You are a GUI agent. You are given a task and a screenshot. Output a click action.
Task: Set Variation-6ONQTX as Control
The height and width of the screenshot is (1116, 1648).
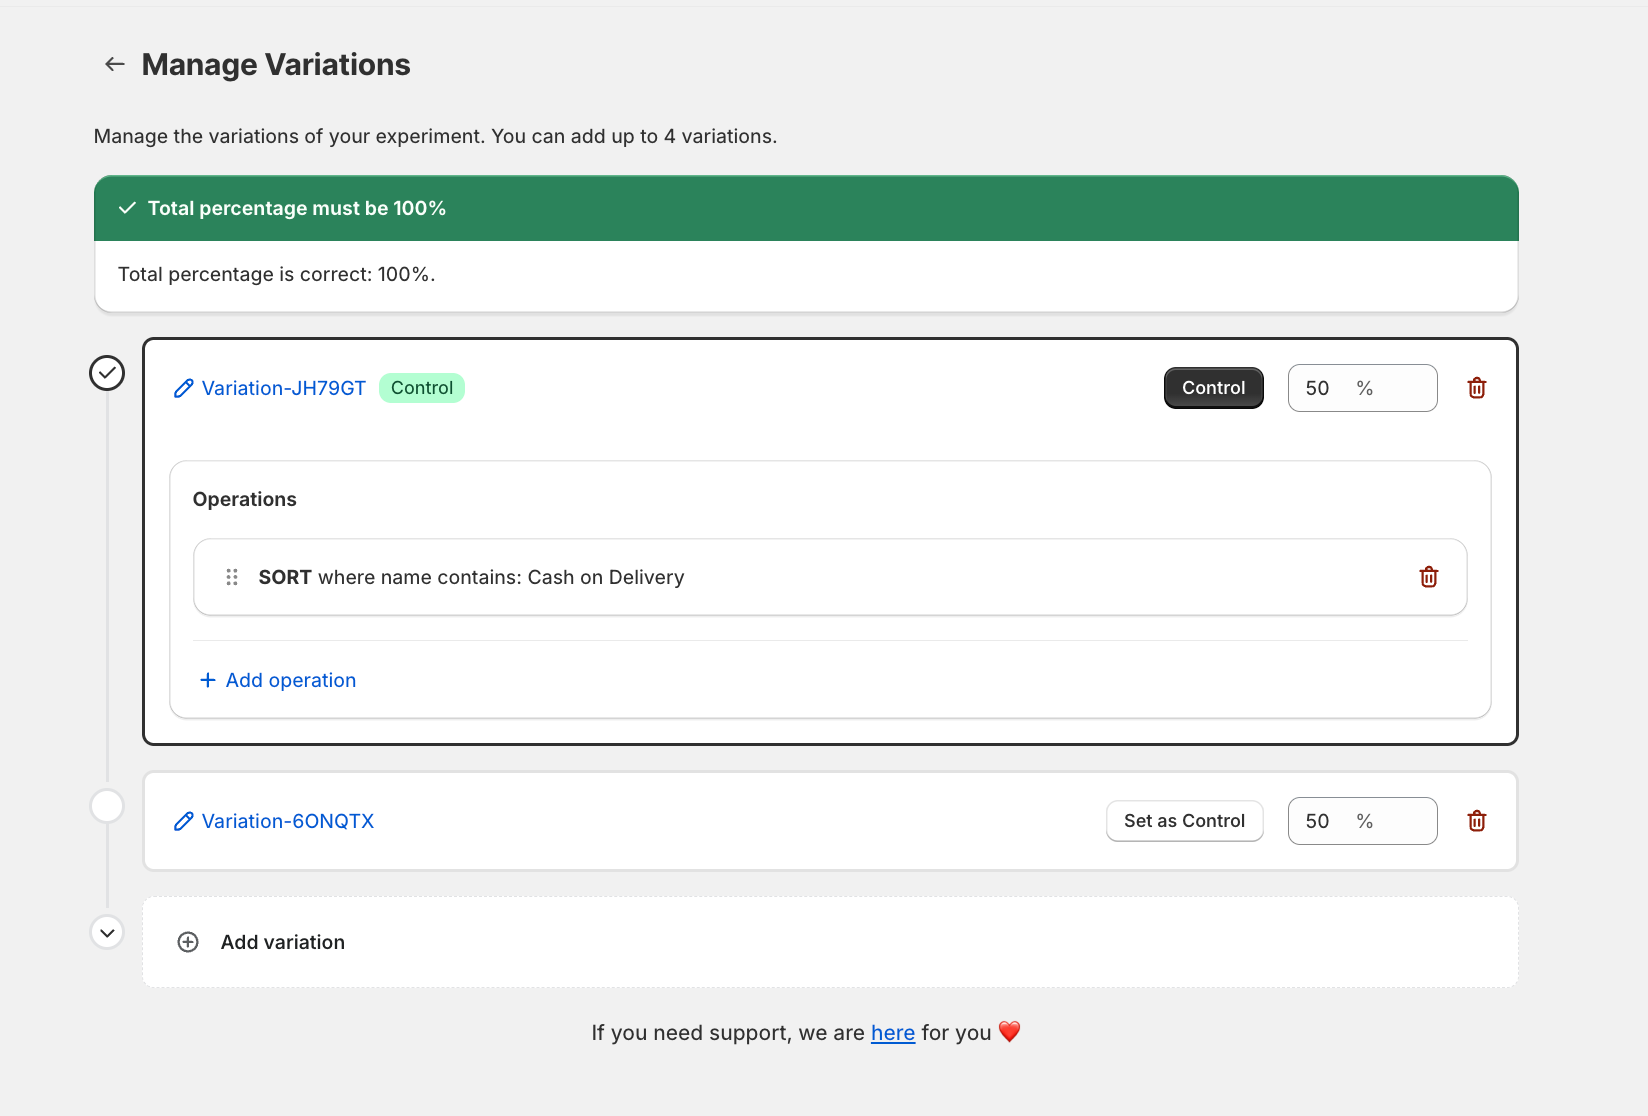point(1184,821)
